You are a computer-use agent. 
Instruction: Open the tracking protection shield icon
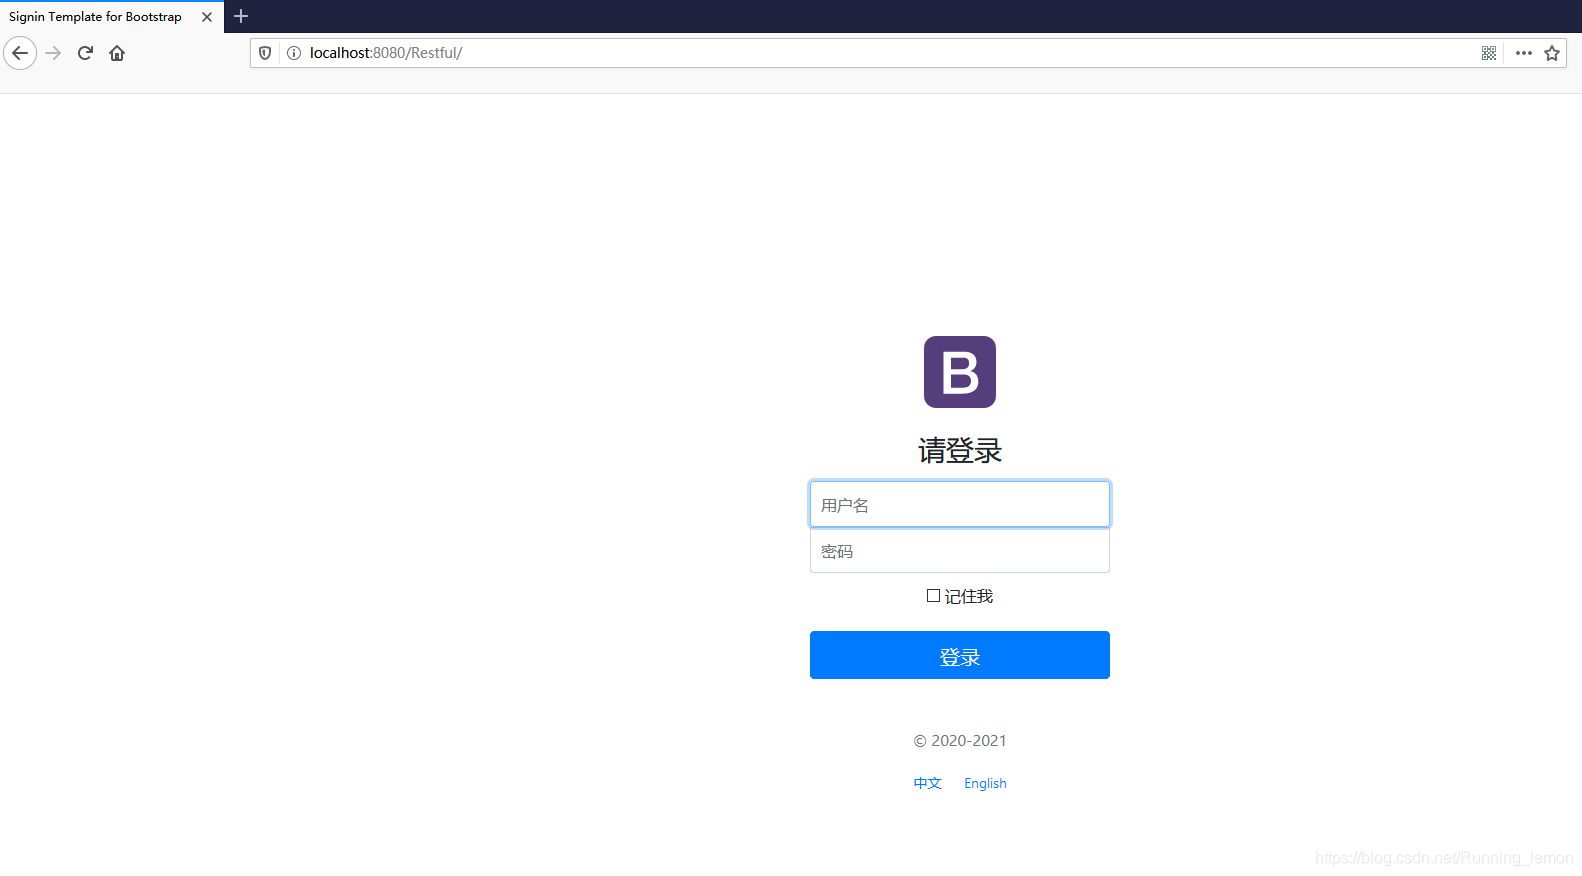click(265, 53)
